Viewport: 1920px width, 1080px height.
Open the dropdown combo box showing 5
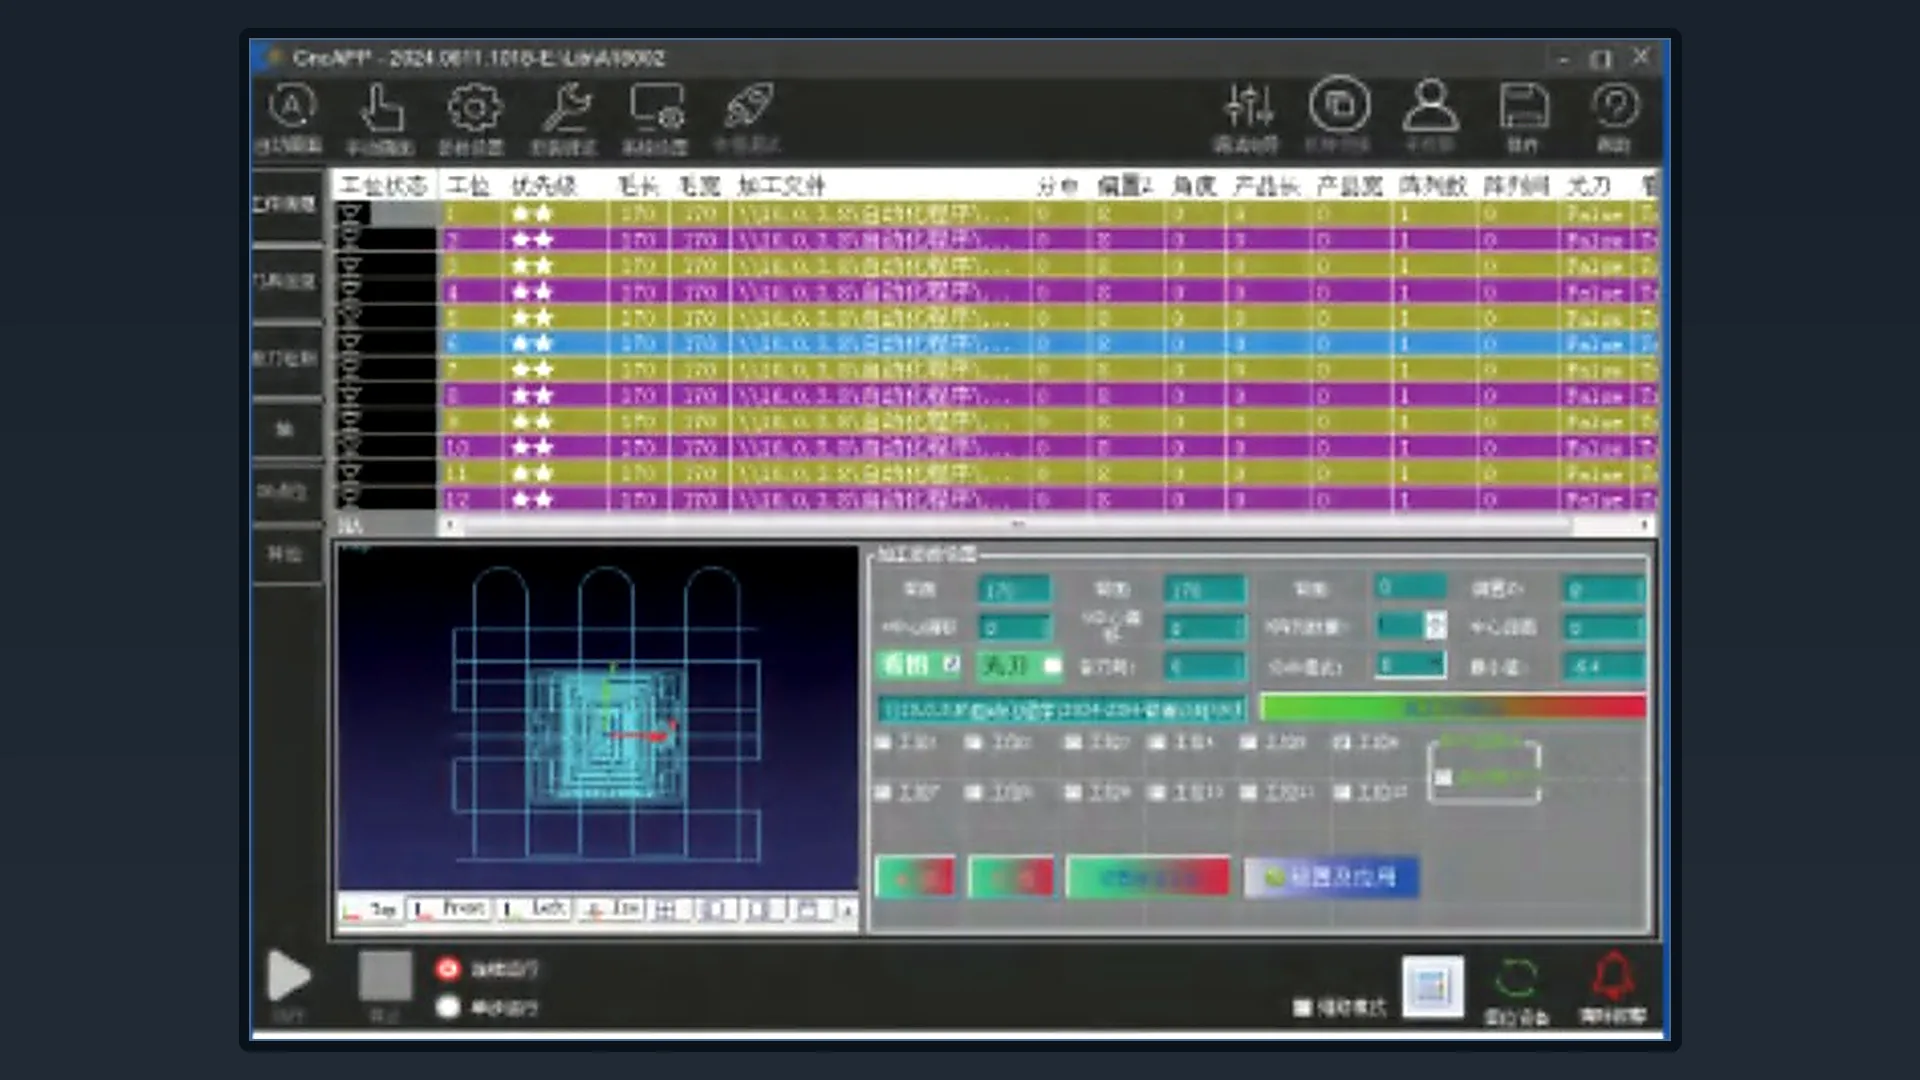pyautogui.click(x=1410, y=665)
